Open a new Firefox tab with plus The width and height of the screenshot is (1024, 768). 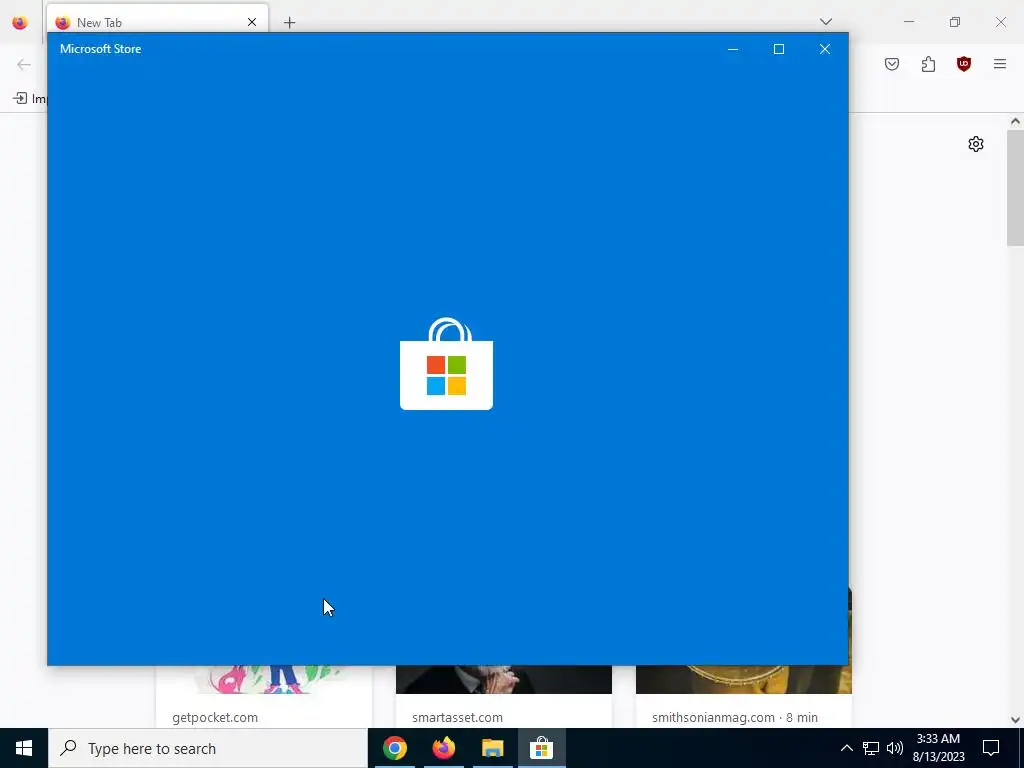click(x=289, y=23)
